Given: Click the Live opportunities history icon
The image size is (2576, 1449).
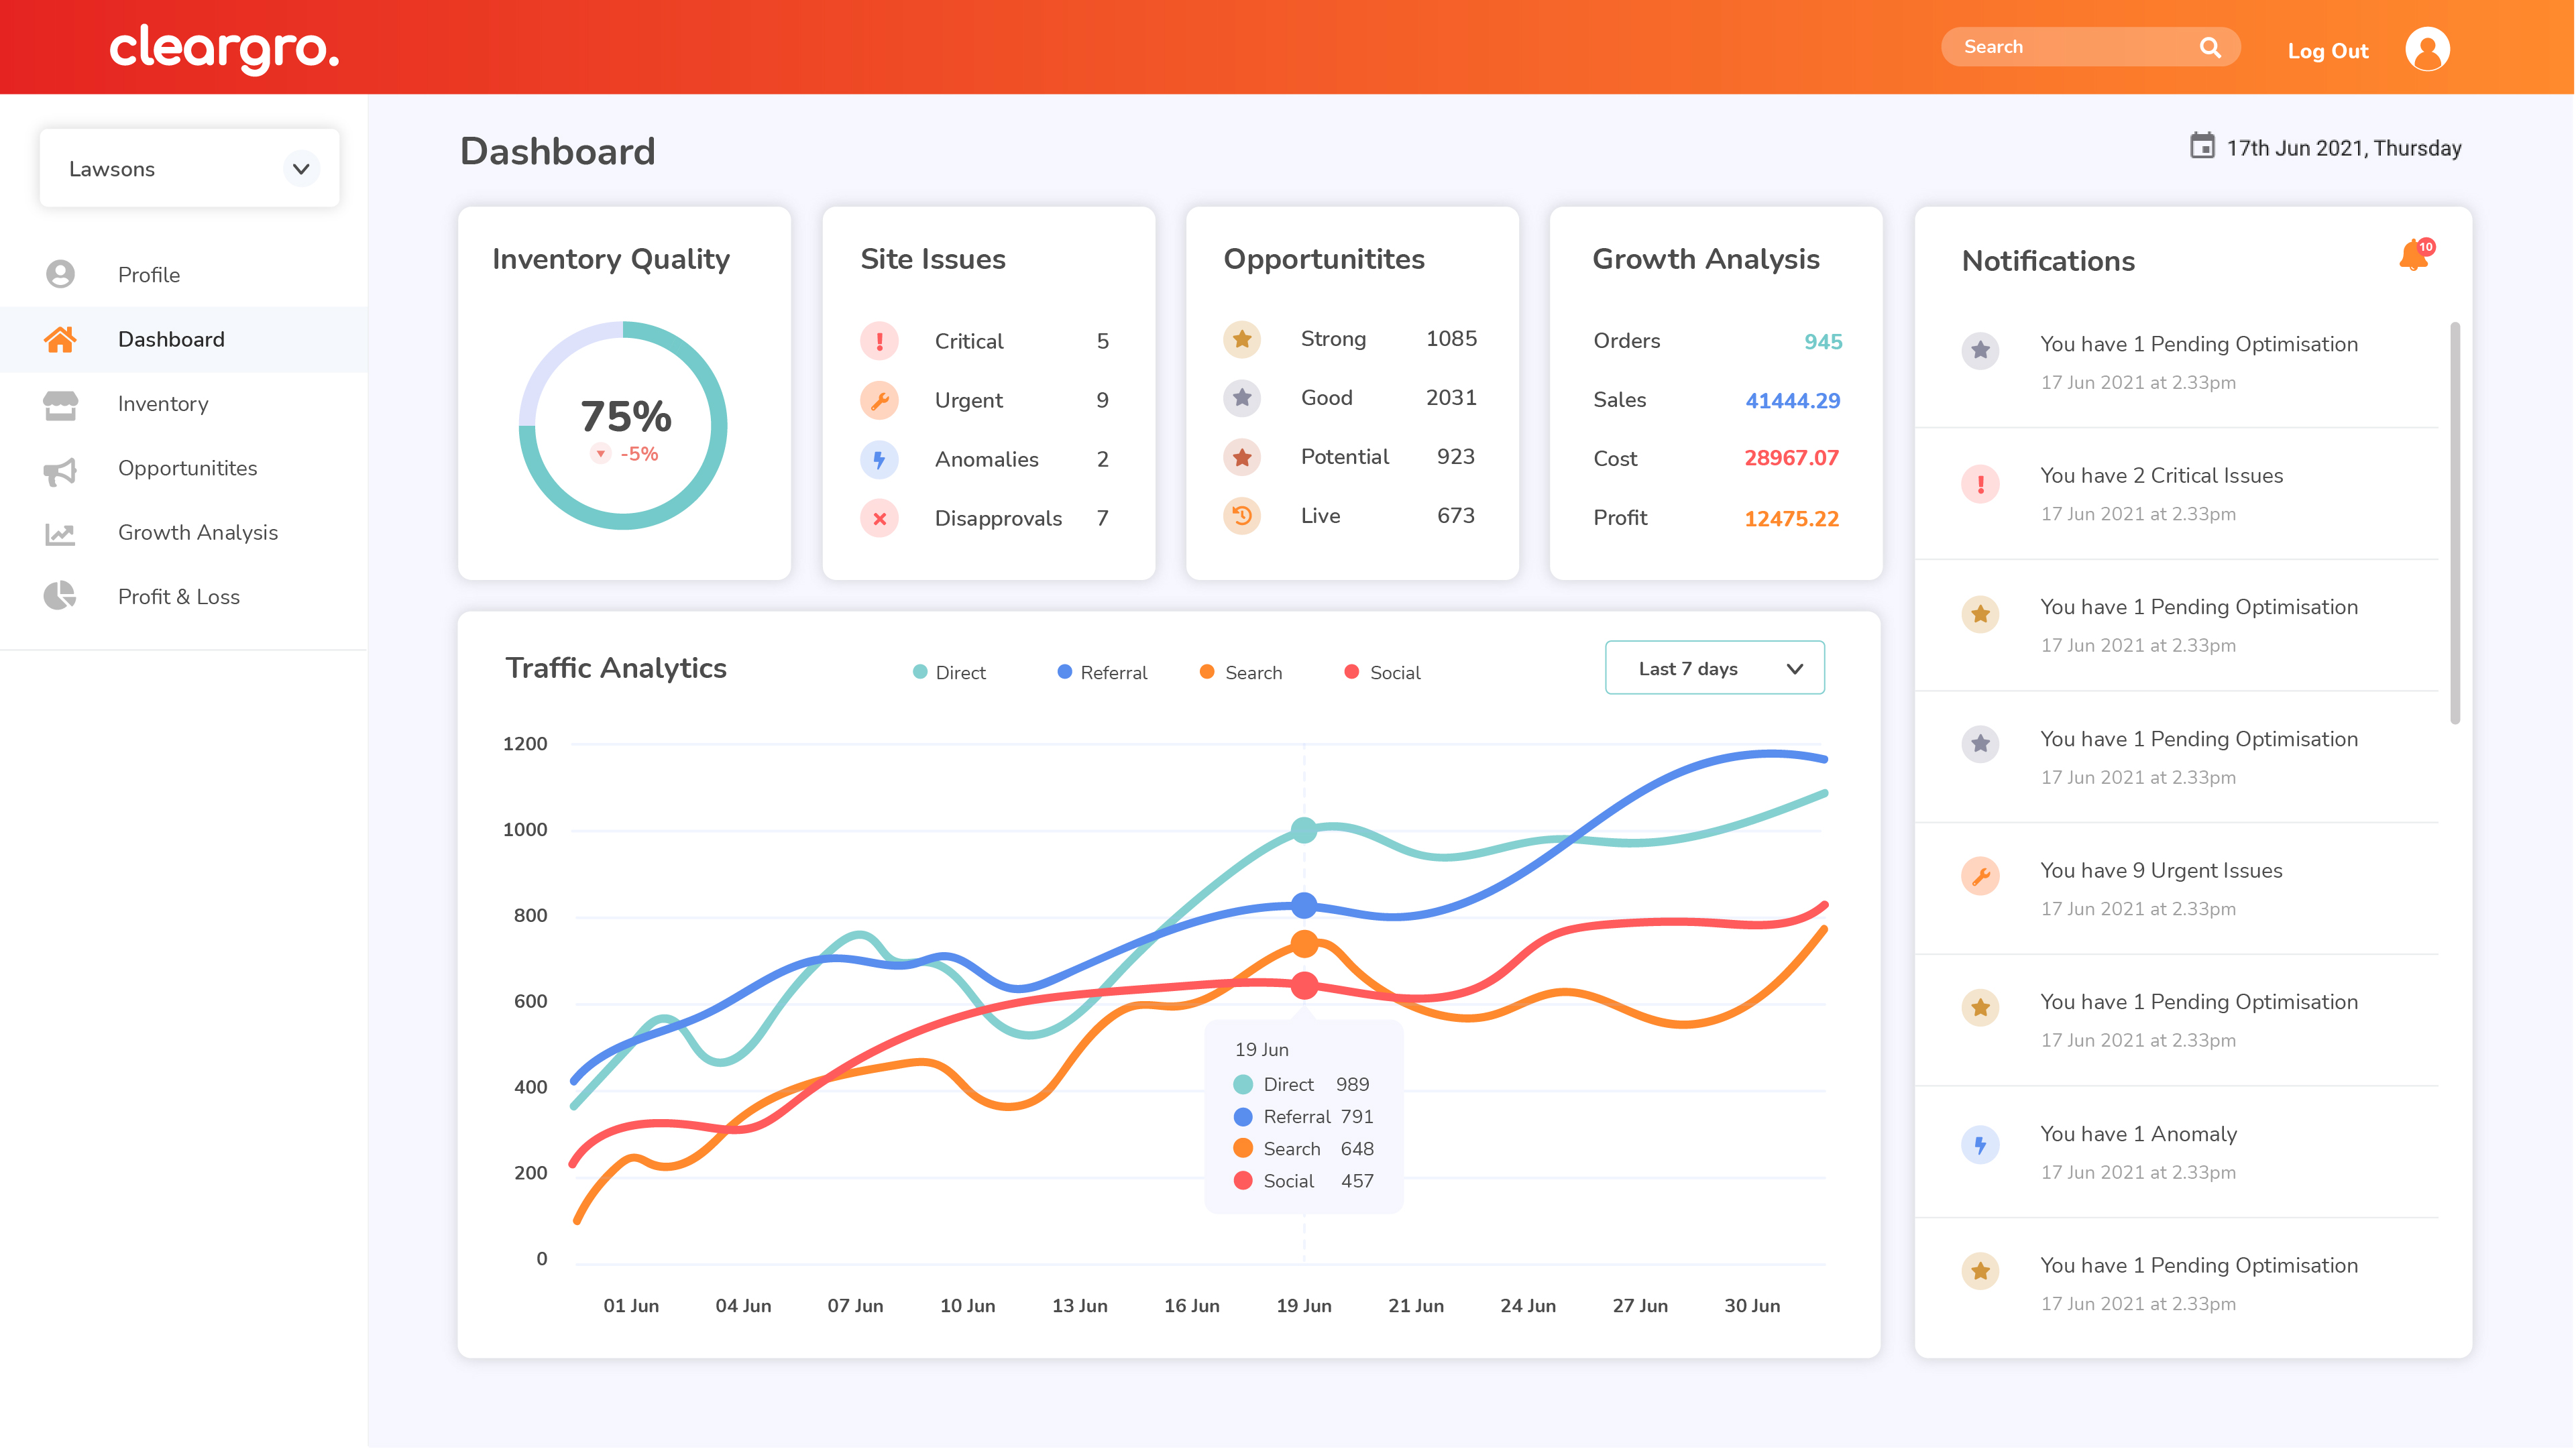Looking at the screenshot, I should click(1241, 516).
